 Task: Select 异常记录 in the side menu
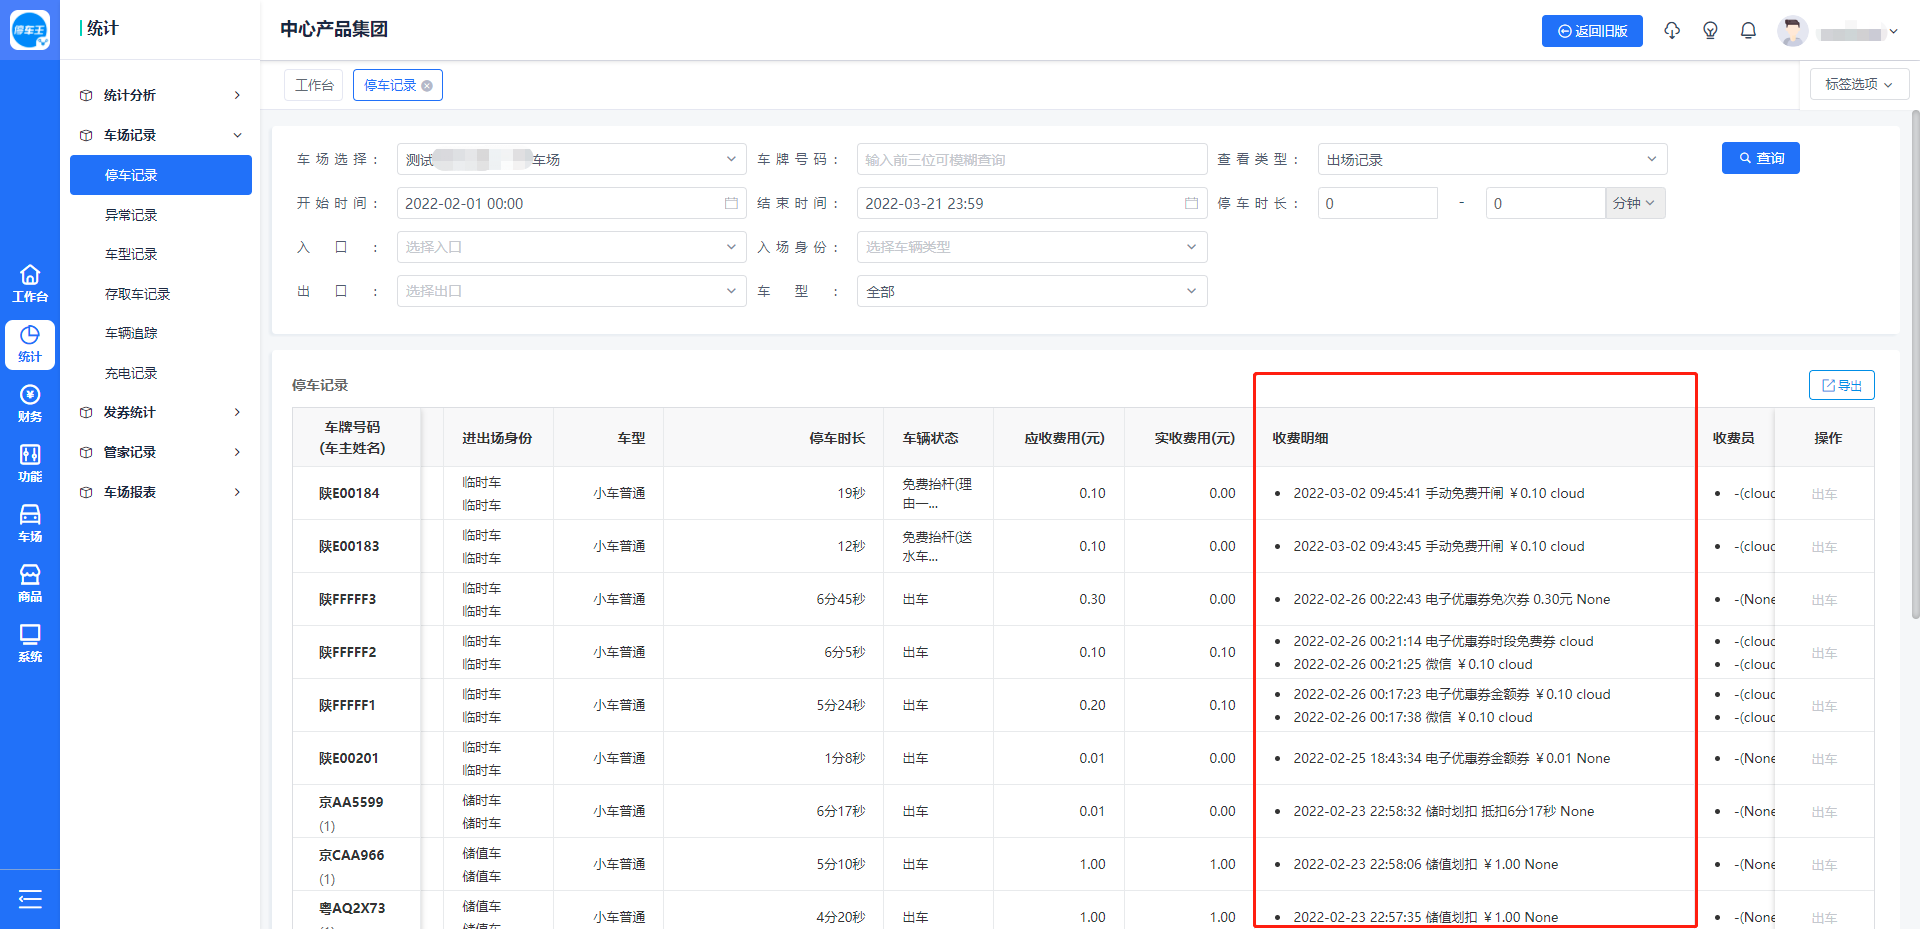click(131, 215)
